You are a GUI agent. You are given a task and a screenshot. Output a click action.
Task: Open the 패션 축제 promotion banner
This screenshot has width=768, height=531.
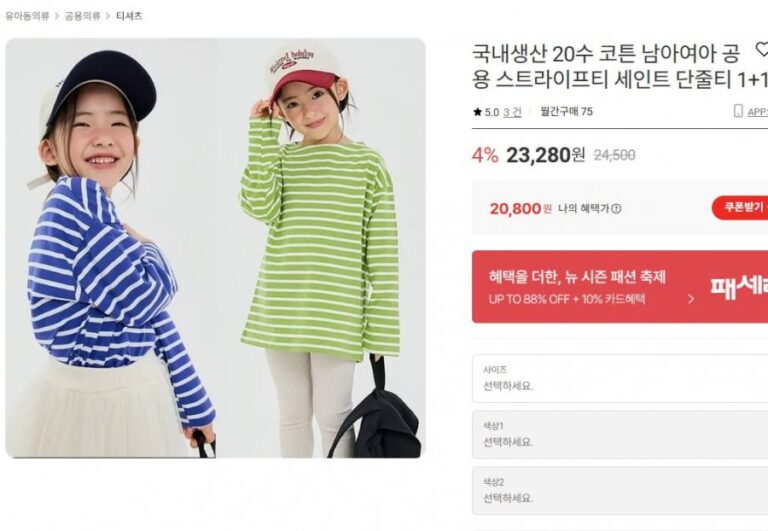[620, 287]
